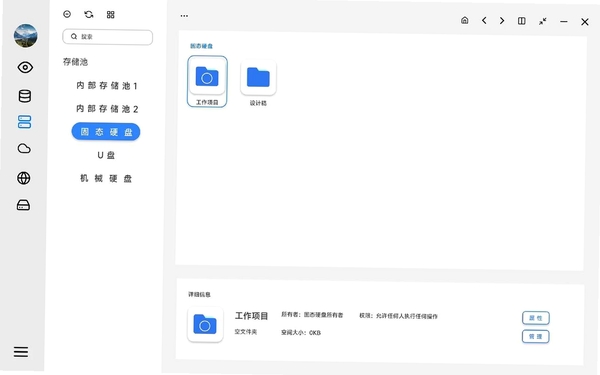Click the 空间大小: 0KB text
600x375 pixels.
(301, 333)
